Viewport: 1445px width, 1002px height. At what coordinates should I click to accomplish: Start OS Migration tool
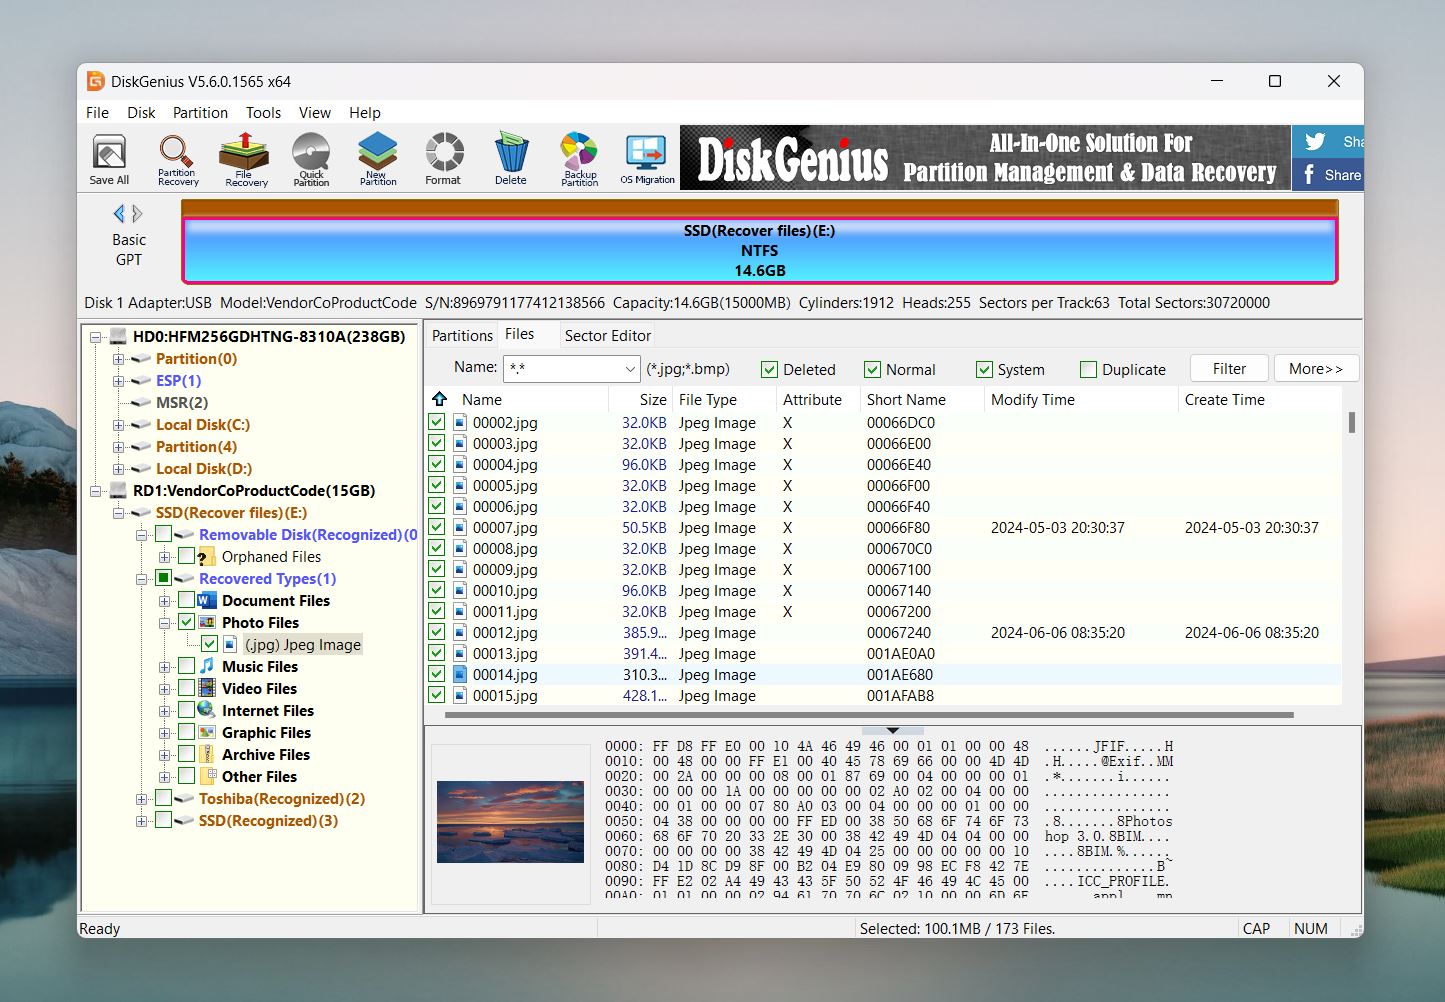647,159
